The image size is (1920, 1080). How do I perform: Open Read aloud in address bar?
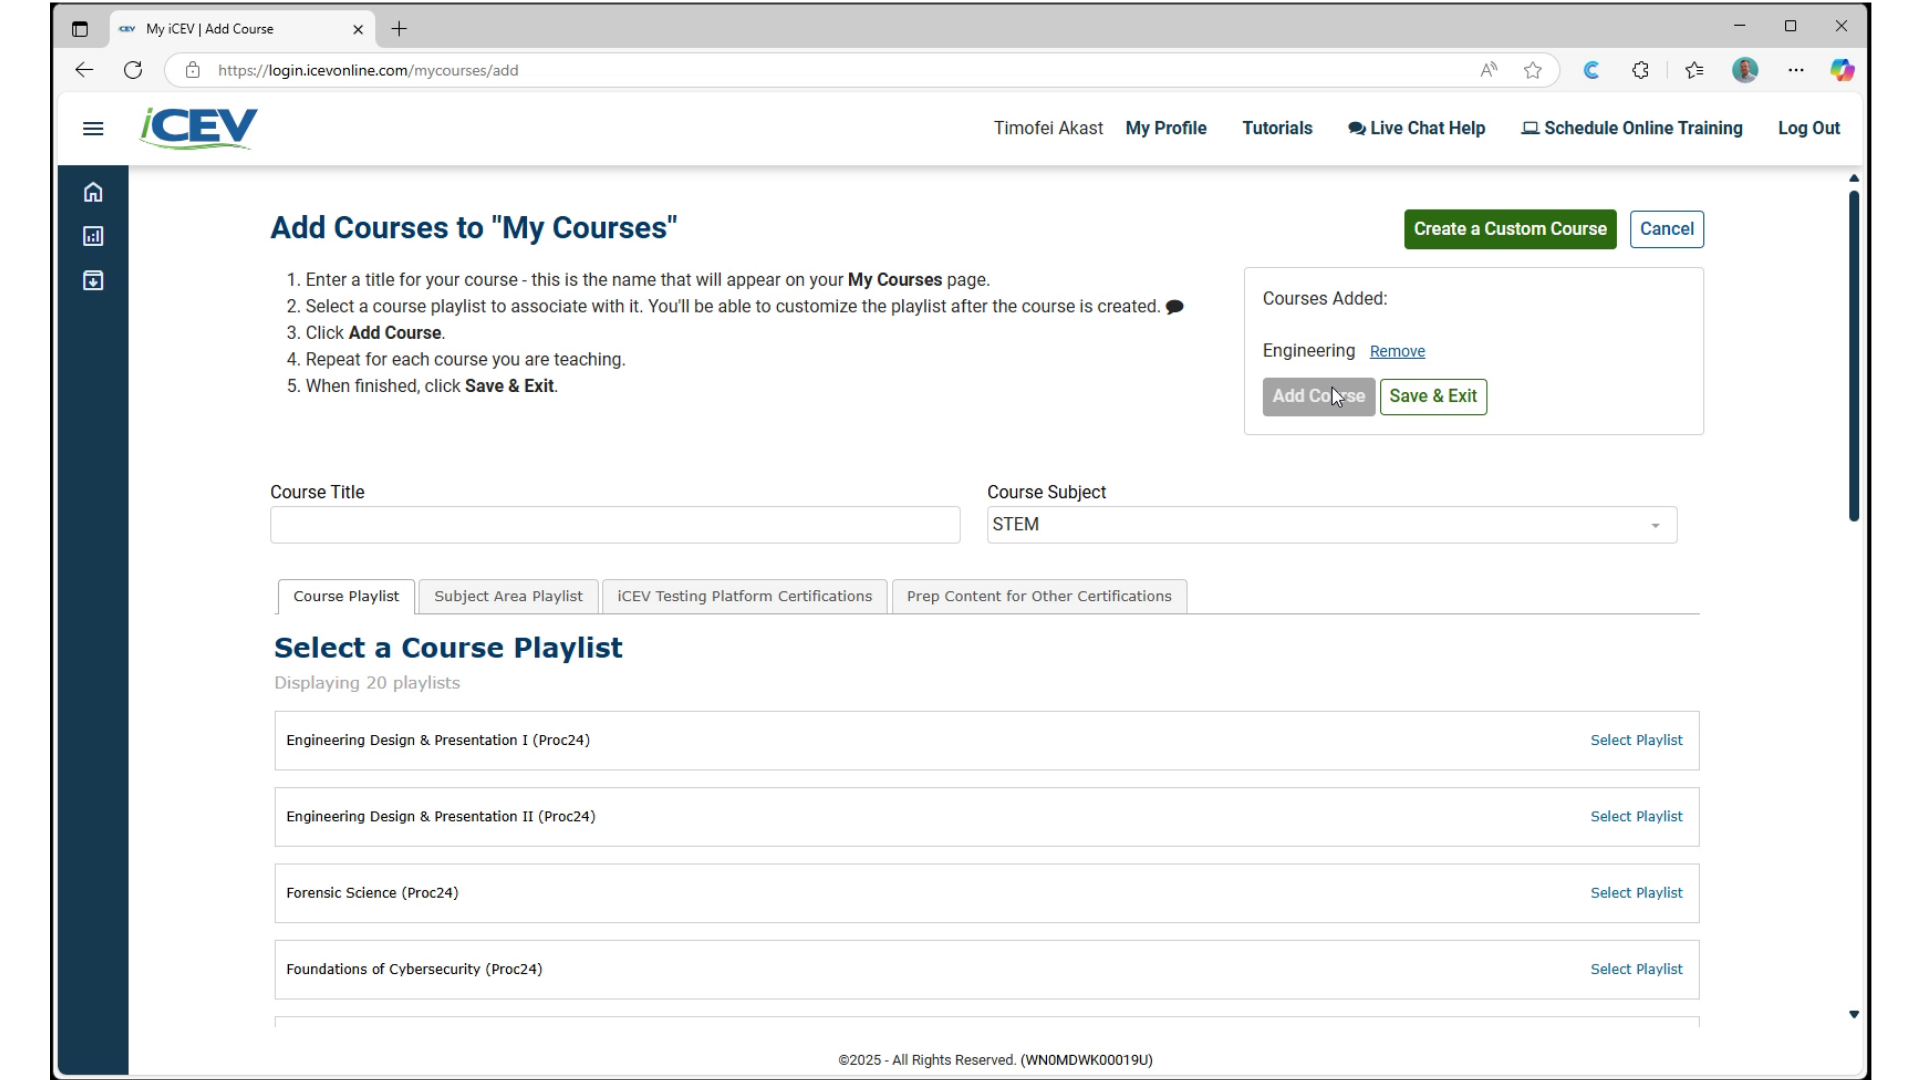(x=1489, y=70)
